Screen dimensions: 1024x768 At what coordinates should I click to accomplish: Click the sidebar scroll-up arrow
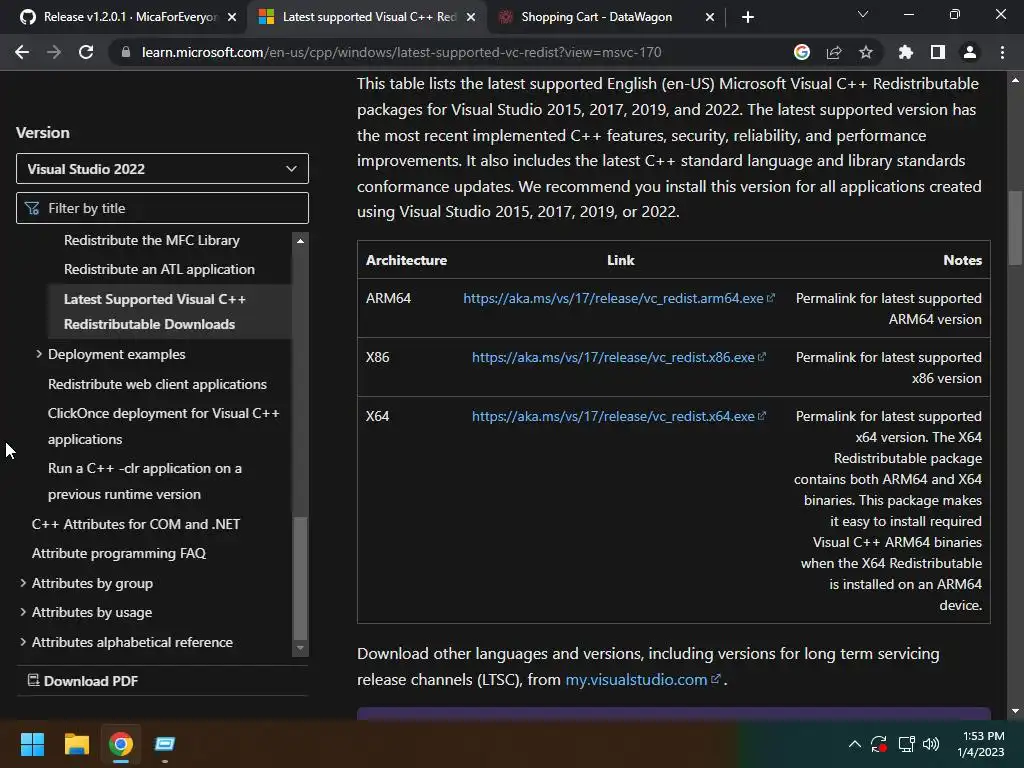(x=300, y=241)
